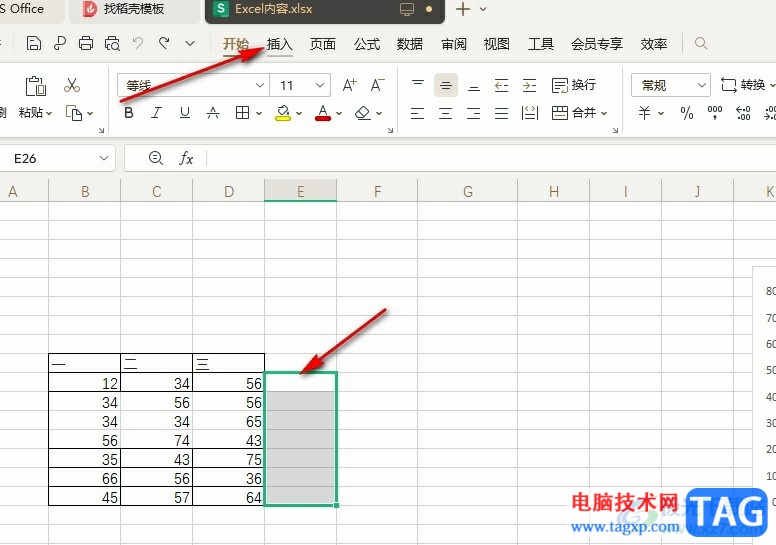Click the fx insert function icon
The width and height of the screenshot is (776, 545).
(186, 158)
